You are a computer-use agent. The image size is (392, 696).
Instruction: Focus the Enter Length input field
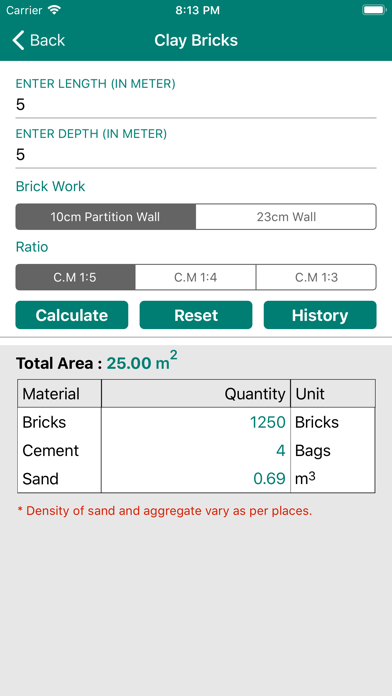click(x=196, y=105)
